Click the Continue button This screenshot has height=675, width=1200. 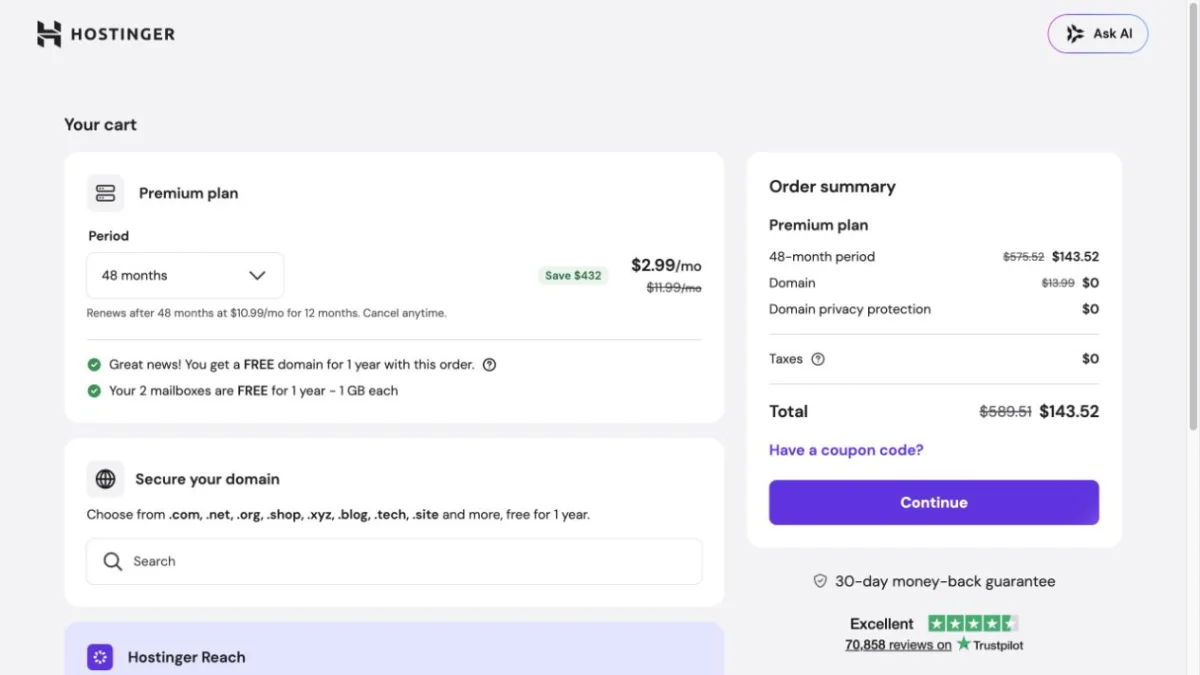click(934, 502)
